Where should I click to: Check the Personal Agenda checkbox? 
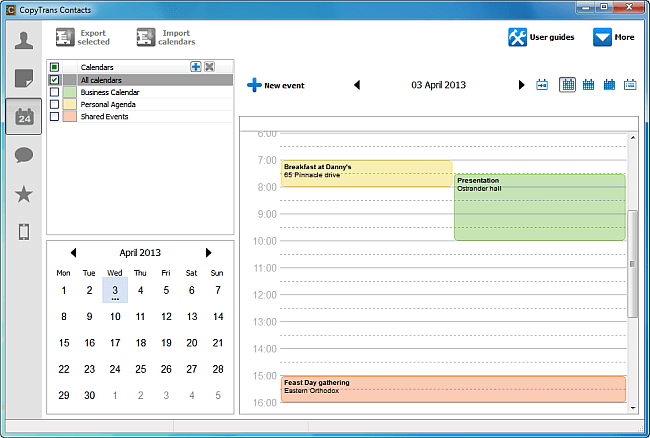click(x=54, y=104)
